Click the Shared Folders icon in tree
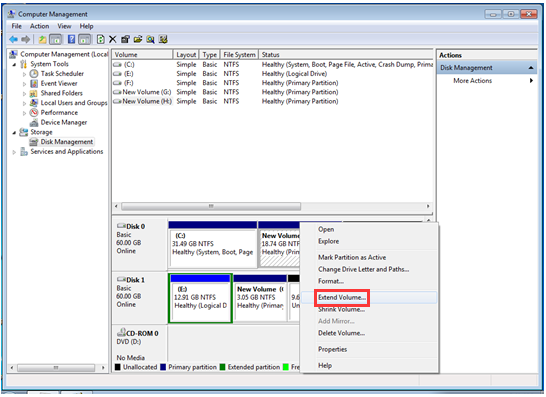 click(x=34, y=93)
